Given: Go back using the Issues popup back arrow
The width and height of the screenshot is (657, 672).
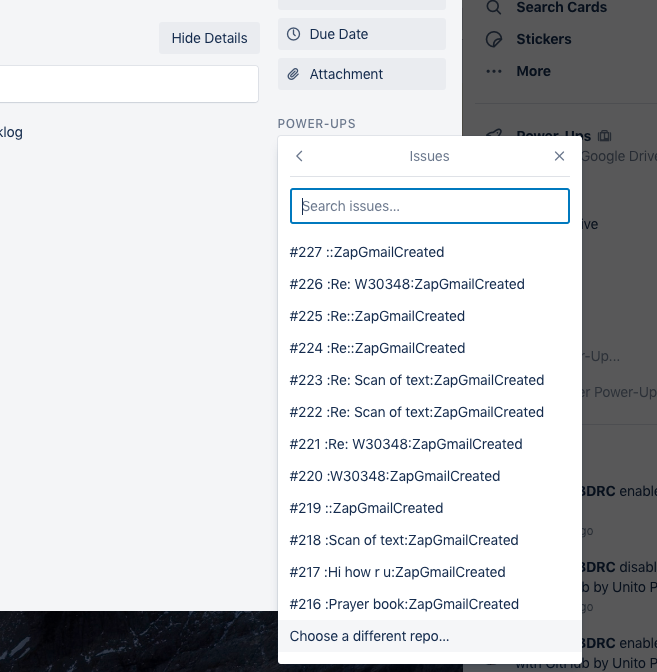Looking at the screenshot, I should (x=299, y=156).
